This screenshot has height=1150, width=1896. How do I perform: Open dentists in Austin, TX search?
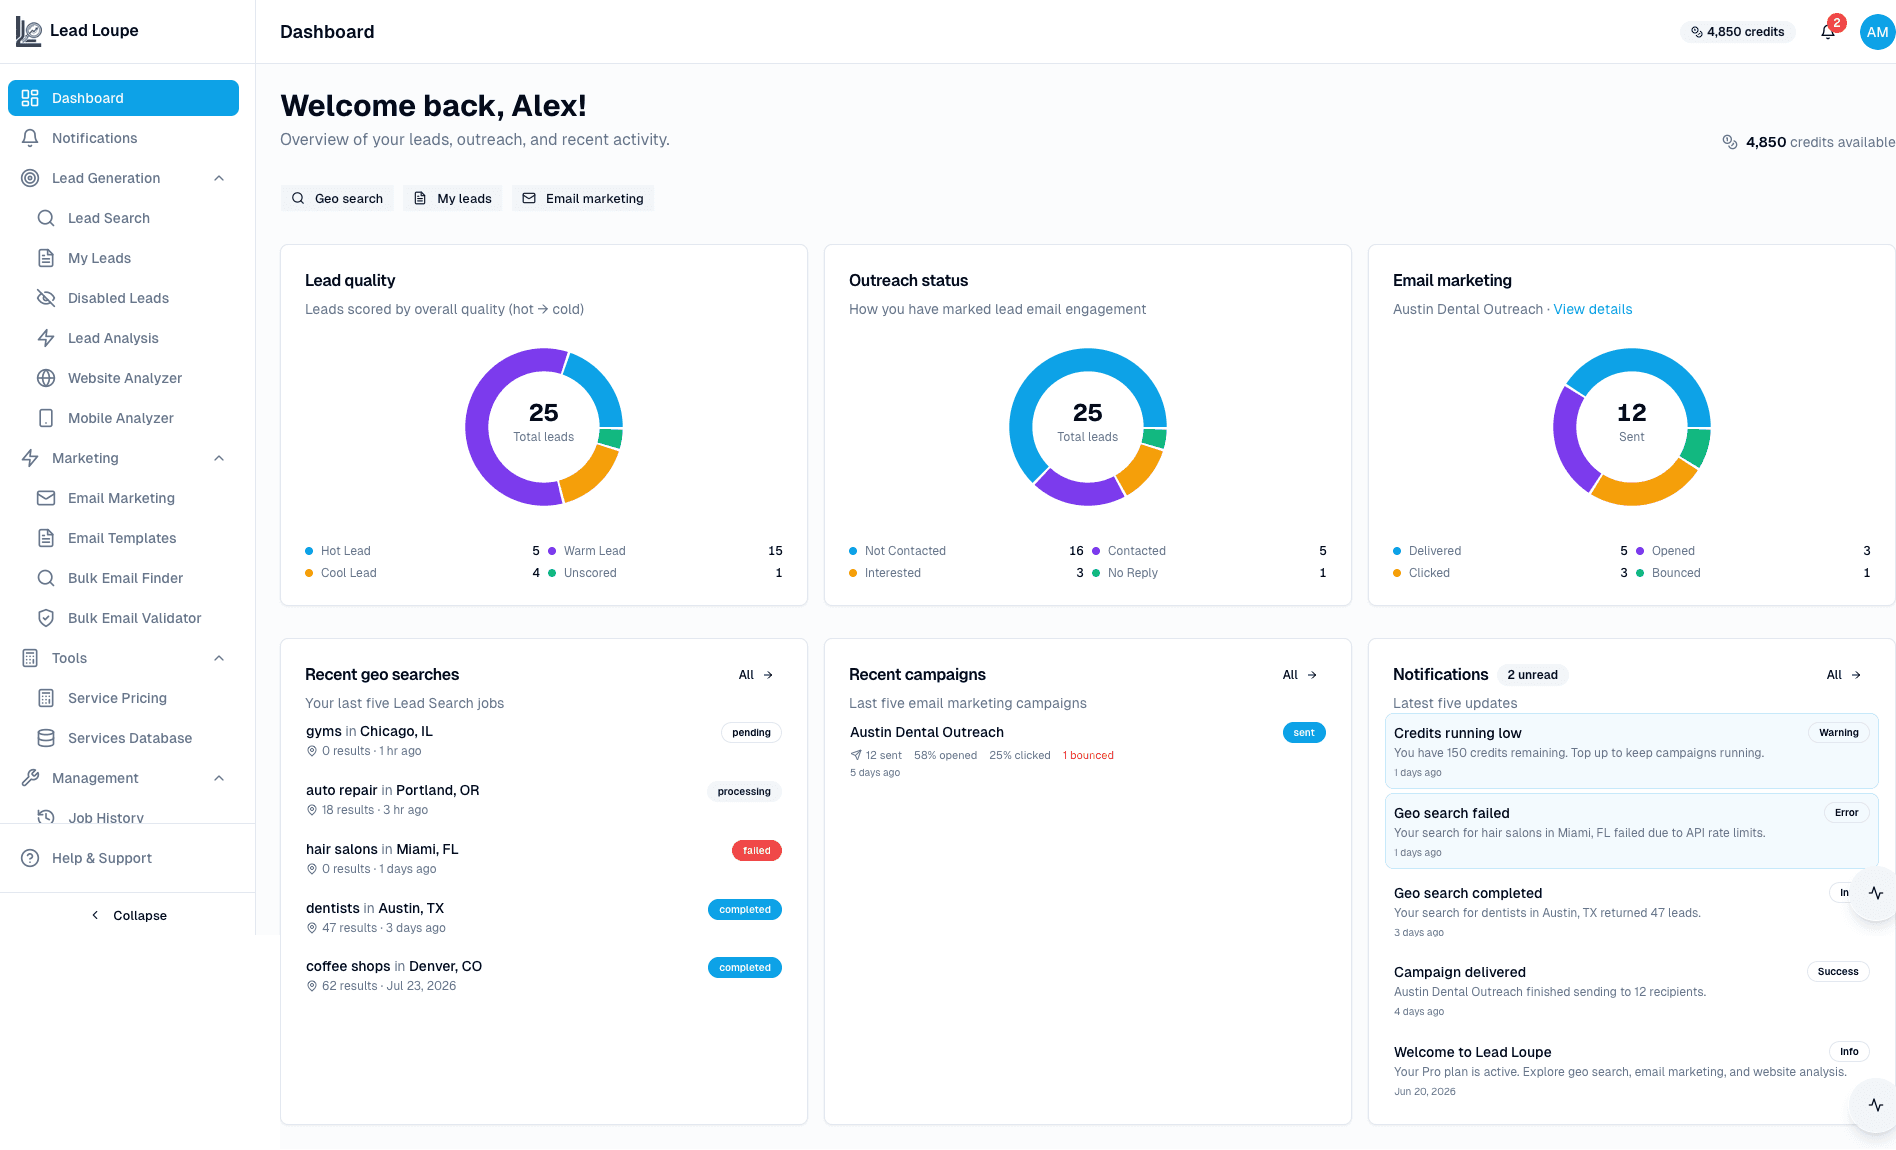pos(544,918)
